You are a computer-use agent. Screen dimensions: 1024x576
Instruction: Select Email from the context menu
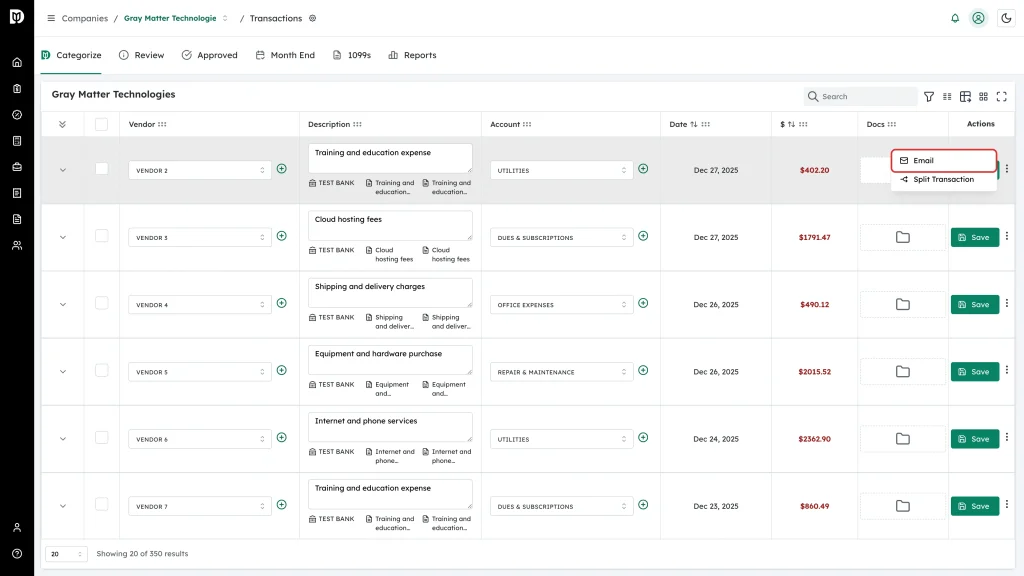(944, 161)
